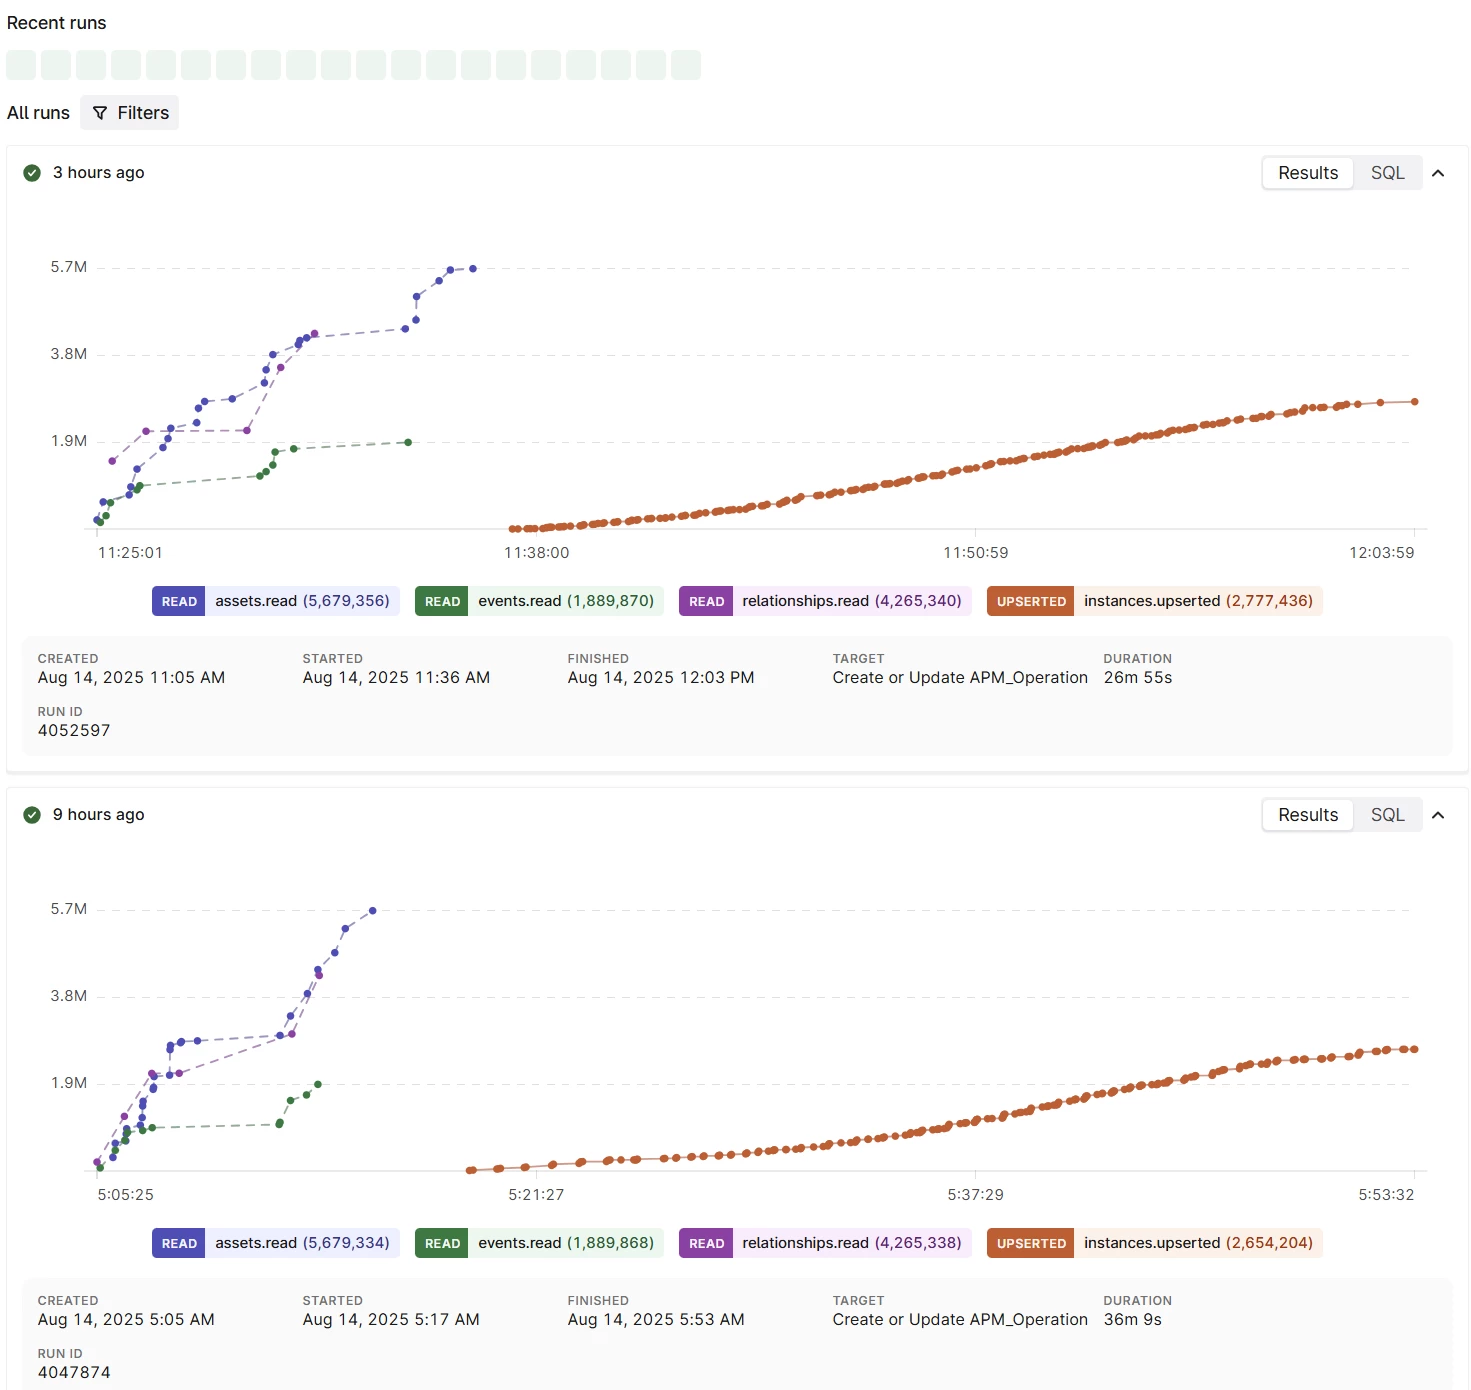The image size is (1471, 1390).
Task: Click the green success check for 9-hours-ago run
Action: [32, 815]
